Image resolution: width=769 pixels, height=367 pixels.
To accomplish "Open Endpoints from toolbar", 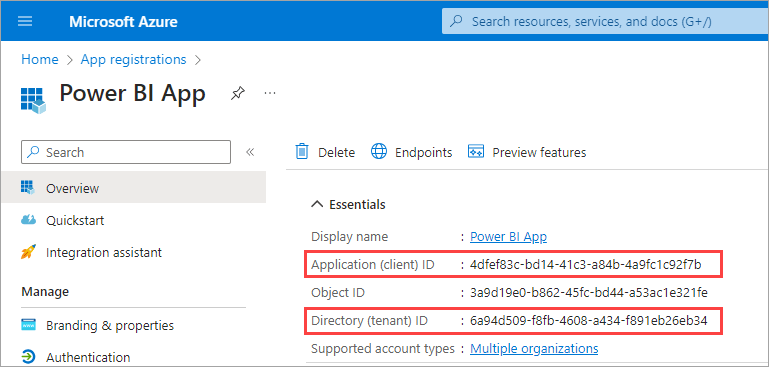I will point(411,152).
